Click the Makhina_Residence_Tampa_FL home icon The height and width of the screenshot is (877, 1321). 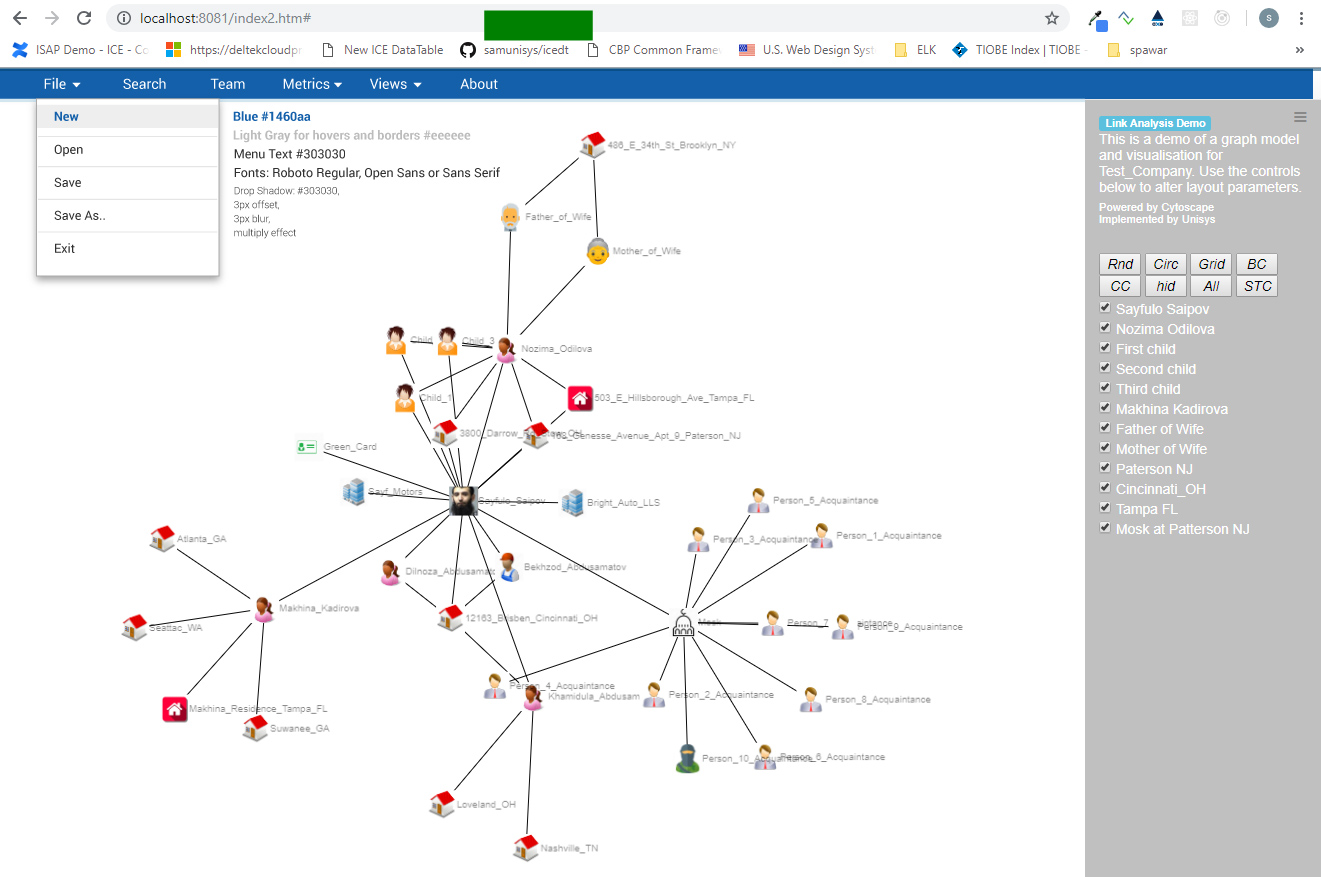click(175, 709)
